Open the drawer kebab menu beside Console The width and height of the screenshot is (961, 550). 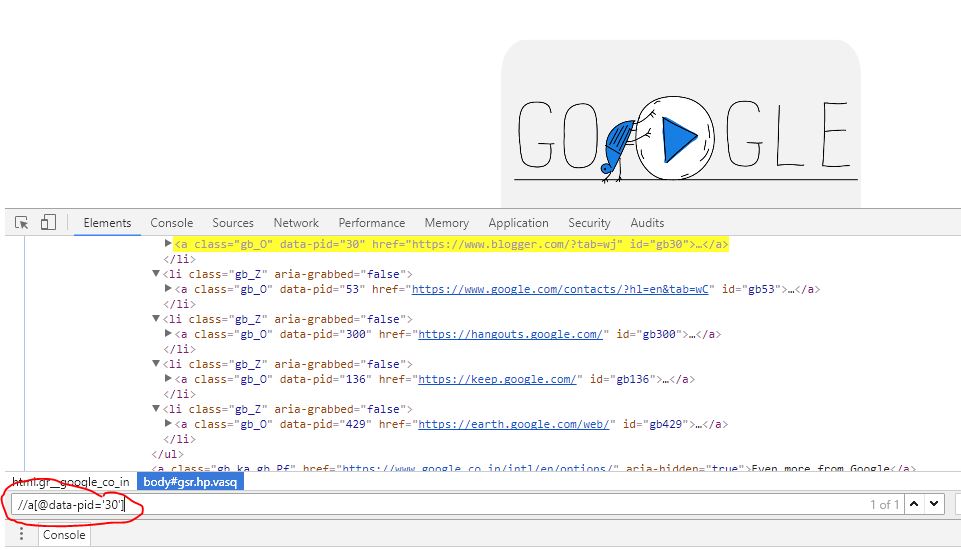[x=21, y=535]
